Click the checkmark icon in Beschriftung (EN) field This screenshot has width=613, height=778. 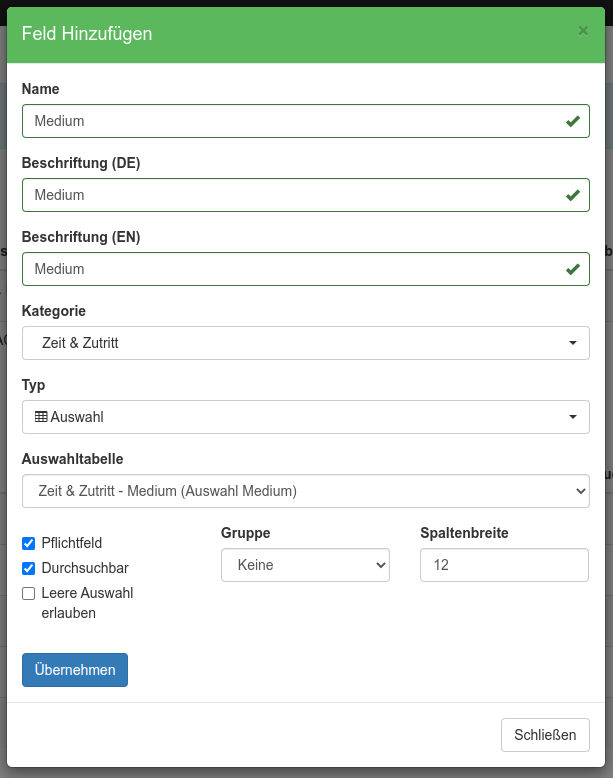click(x=573, y=269)
